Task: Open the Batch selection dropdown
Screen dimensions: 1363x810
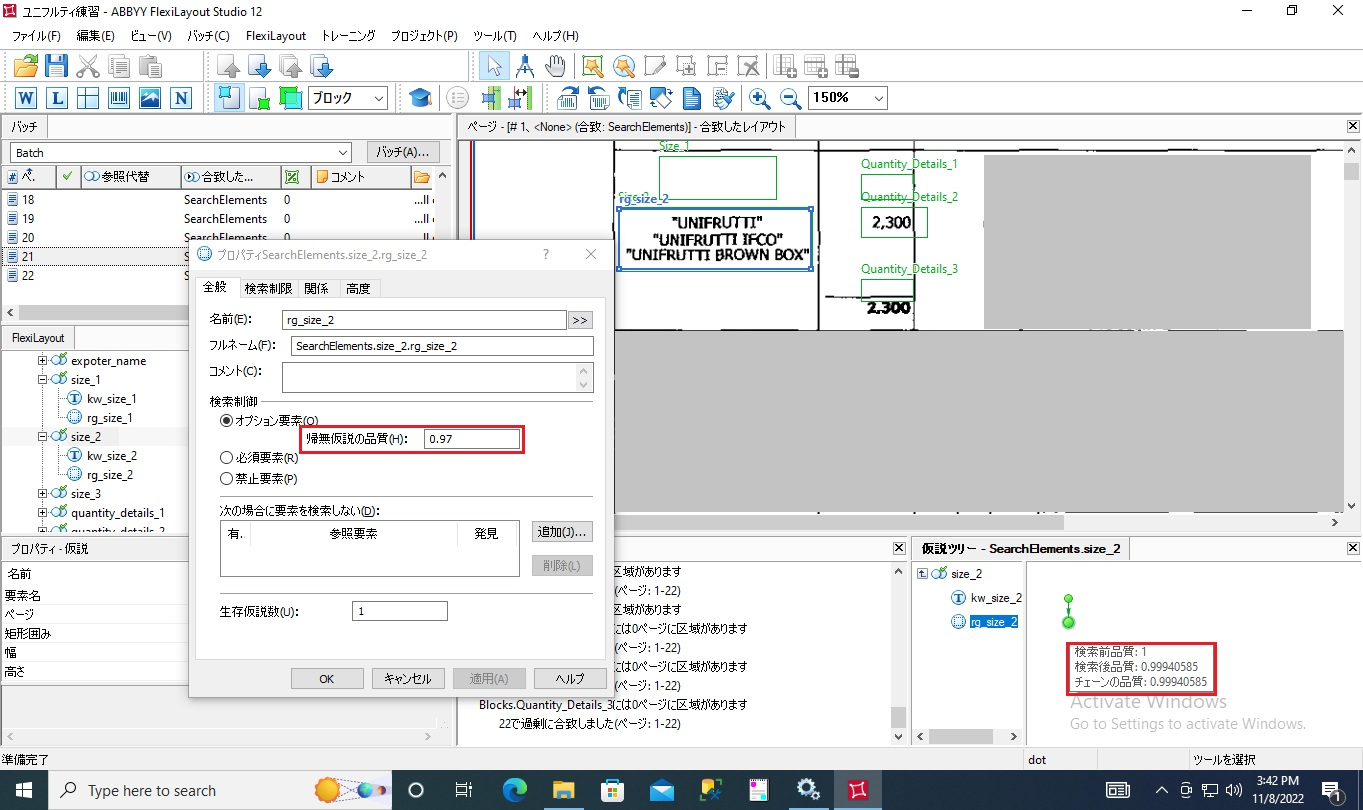Action: pos(344,153)
